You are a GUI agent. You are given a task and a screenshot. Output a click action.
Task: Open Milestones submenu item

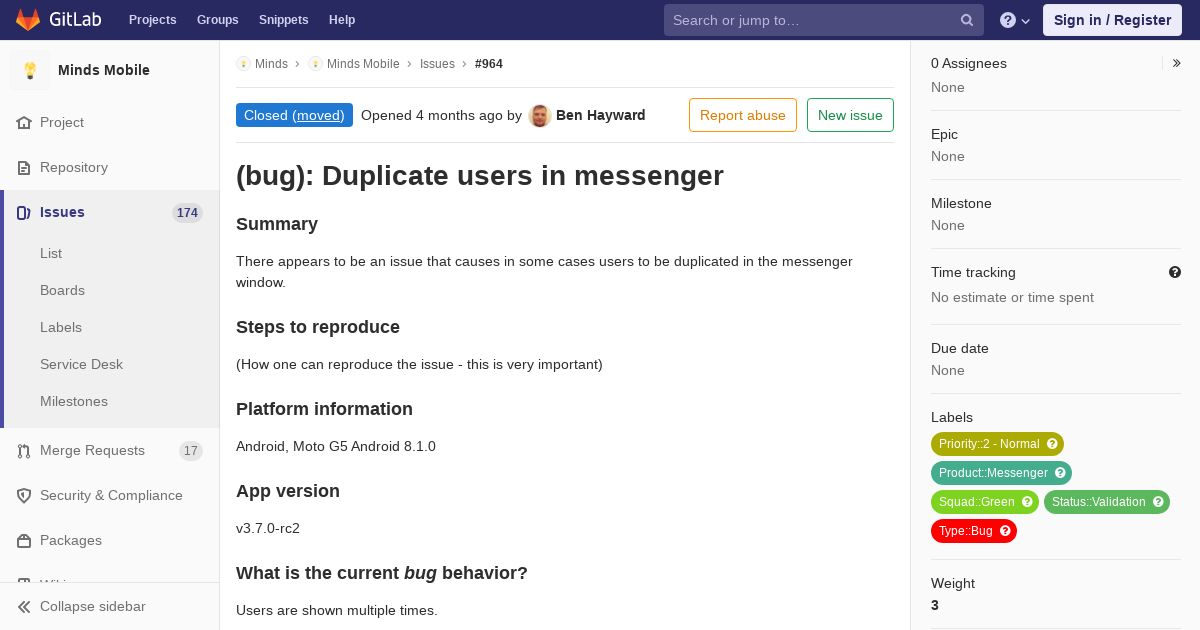74,401
